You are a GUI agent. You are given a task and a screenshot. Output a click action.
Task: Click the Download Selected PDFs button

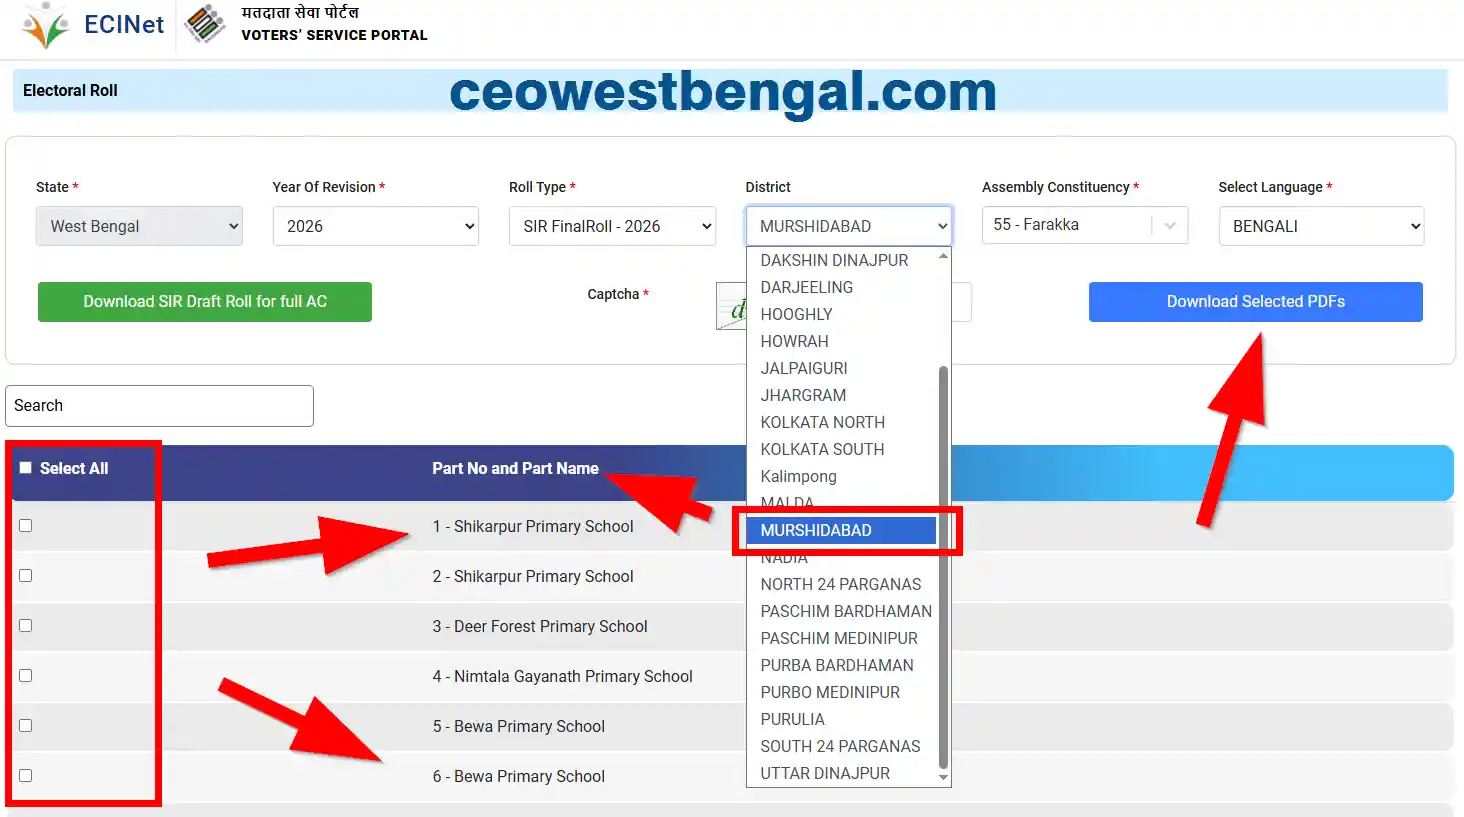(1255, 301)
